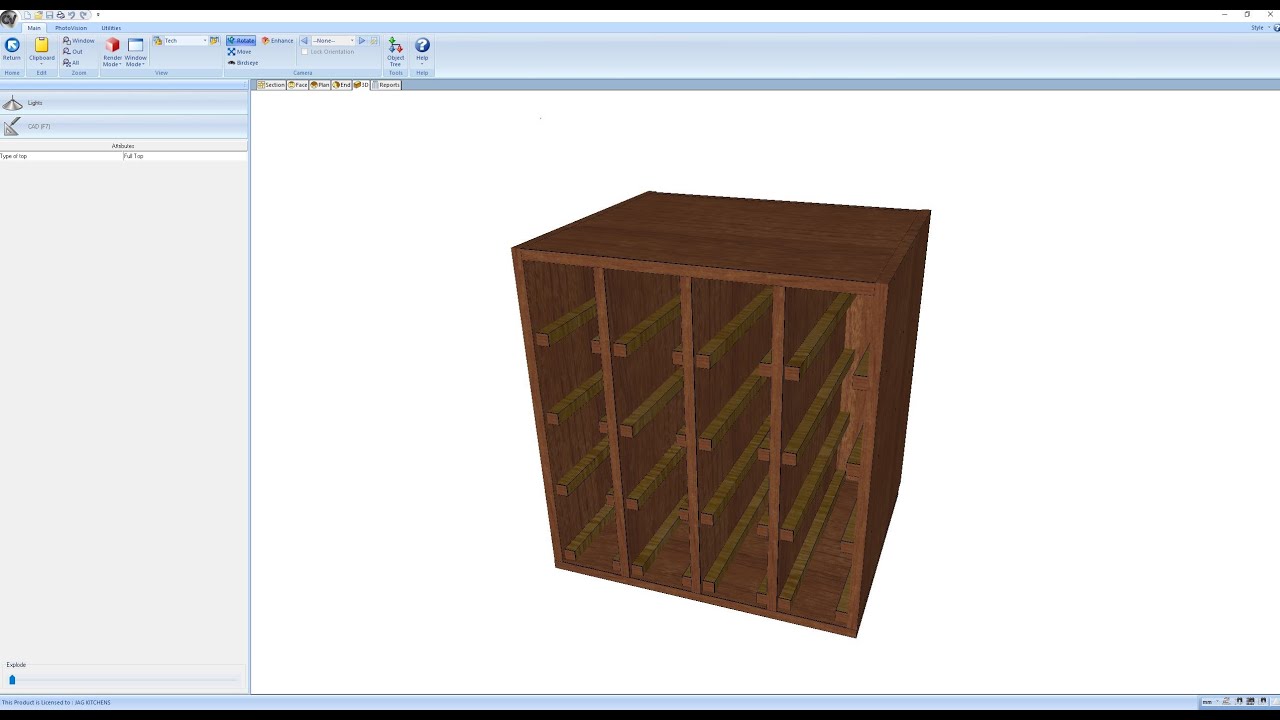The height and width of the screenshot is (720, 1280).
Task: Toggle Rotate camera mode
Action: click(x=240, y=41)
